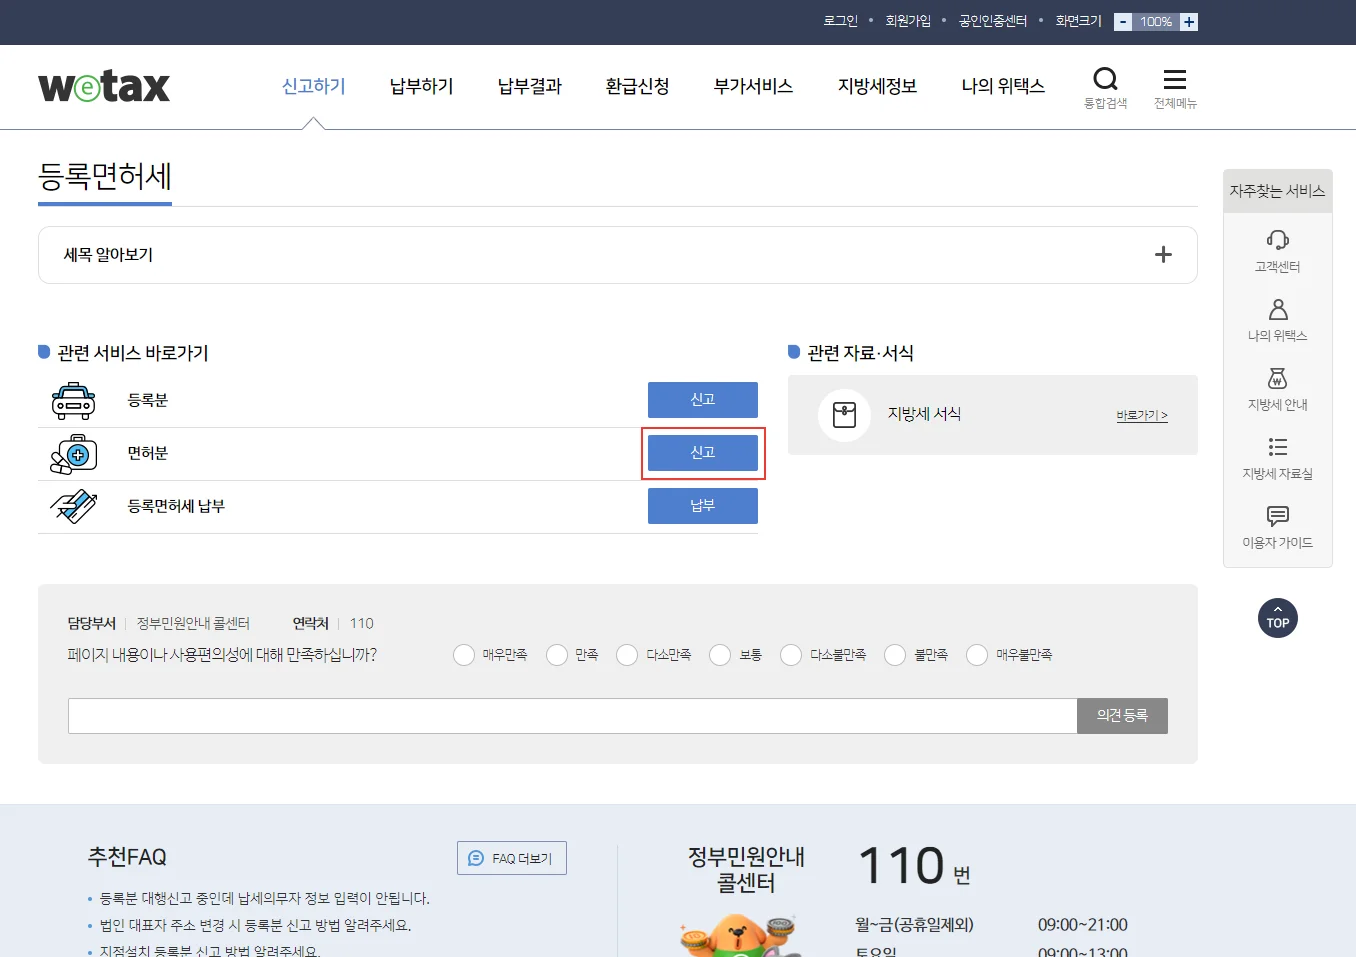Open the 이용자 가이드 icon
This screenshot has width=1356, height=957.
(1277, 516)
